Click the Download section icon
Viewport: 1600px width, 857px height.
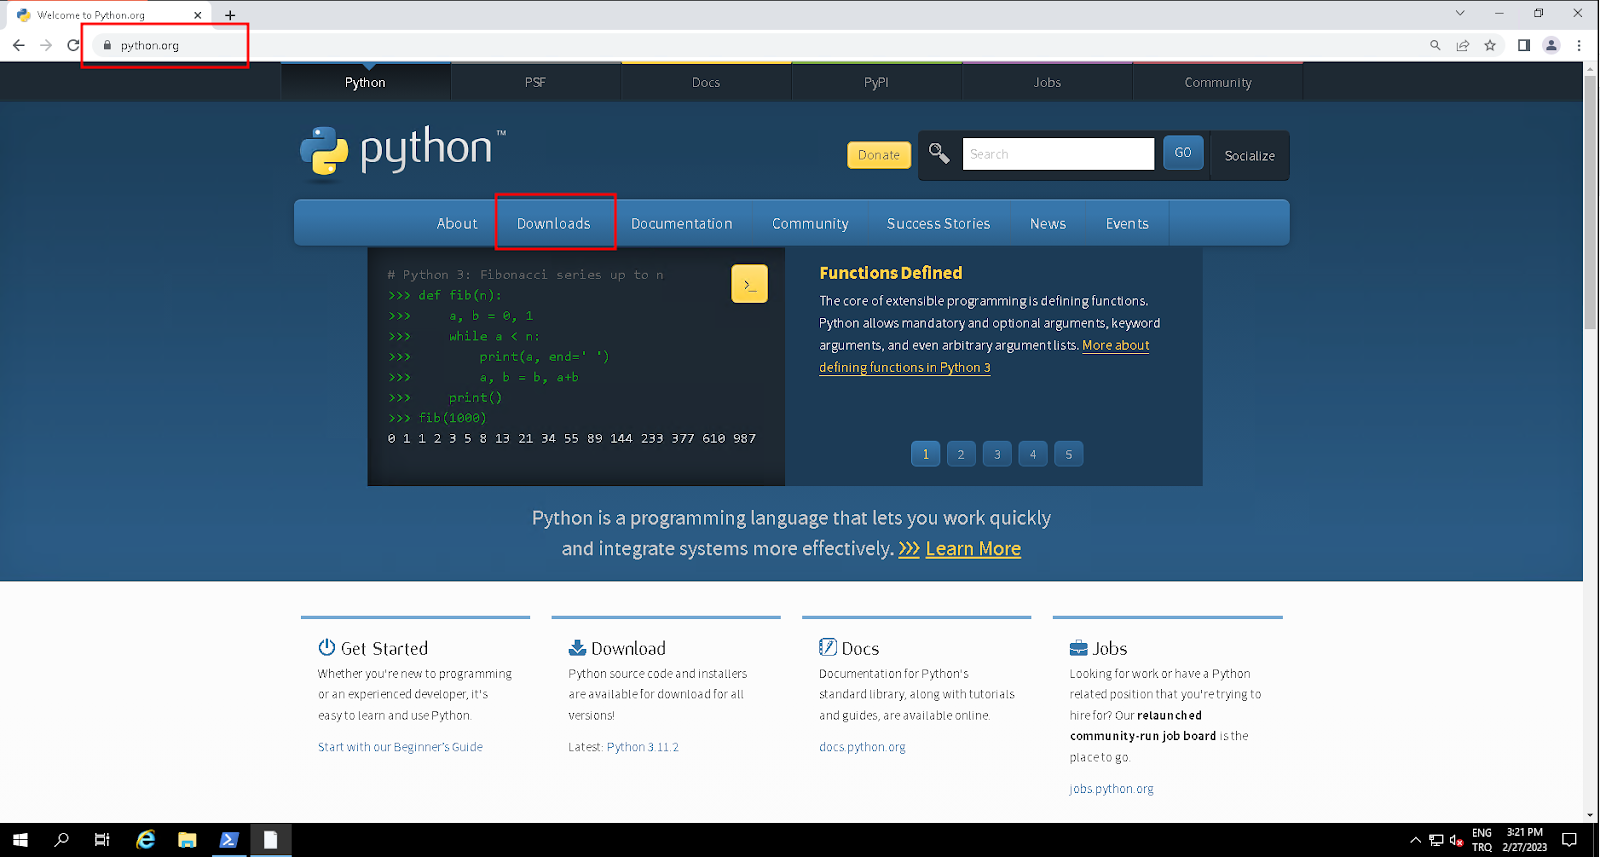[x=577, y=647]
